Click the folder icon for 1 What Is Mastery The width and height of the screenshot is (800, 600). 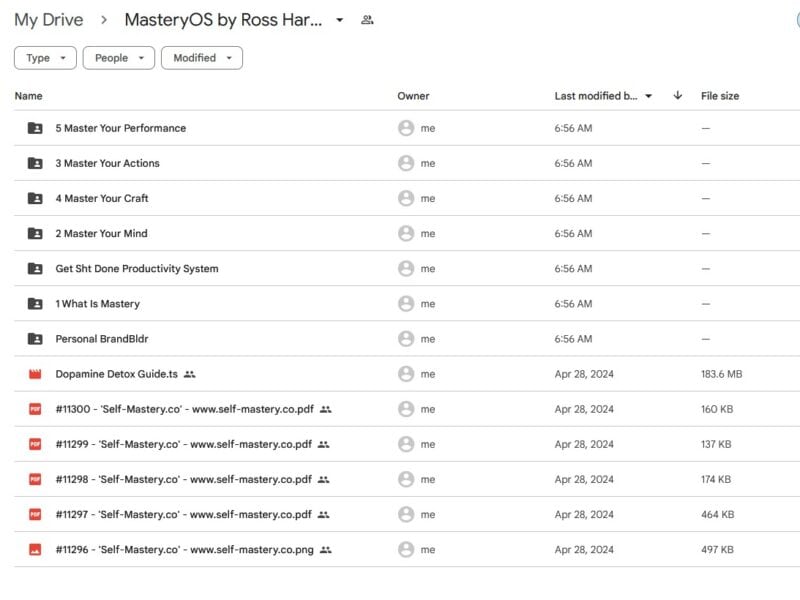click(35, 304)
